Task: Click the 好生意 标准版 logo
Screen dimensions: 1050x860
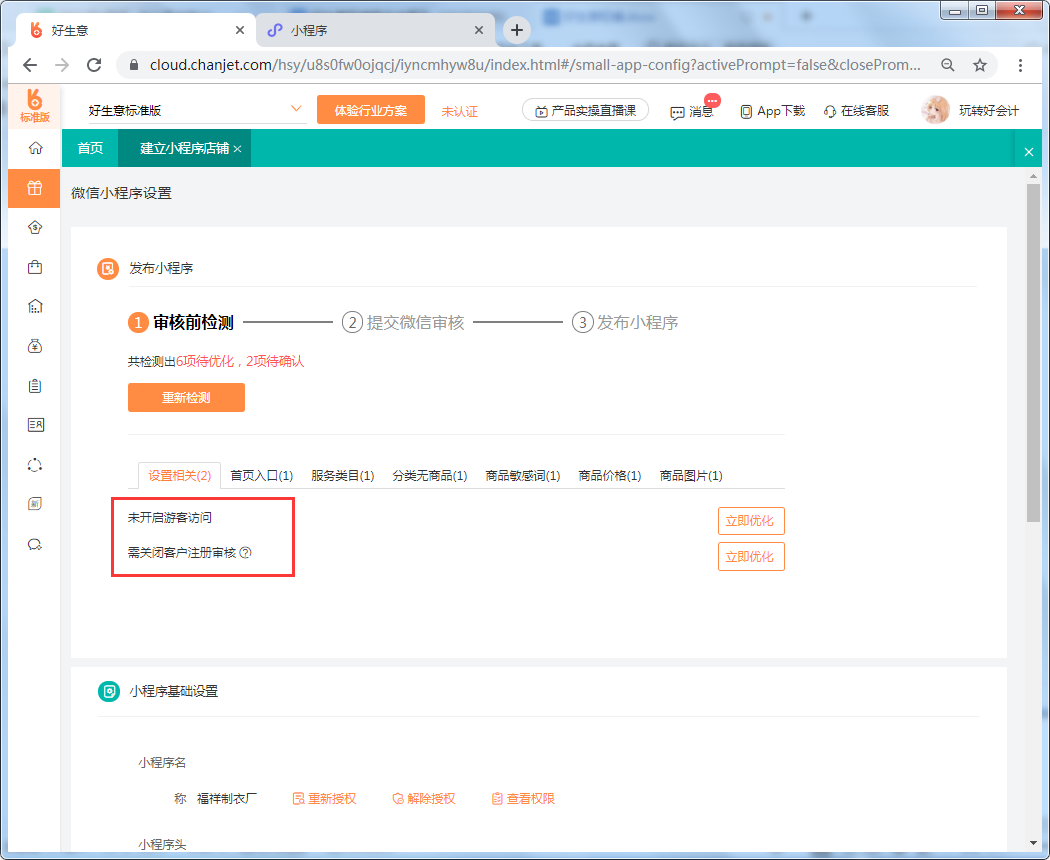Action: (35, 106)
